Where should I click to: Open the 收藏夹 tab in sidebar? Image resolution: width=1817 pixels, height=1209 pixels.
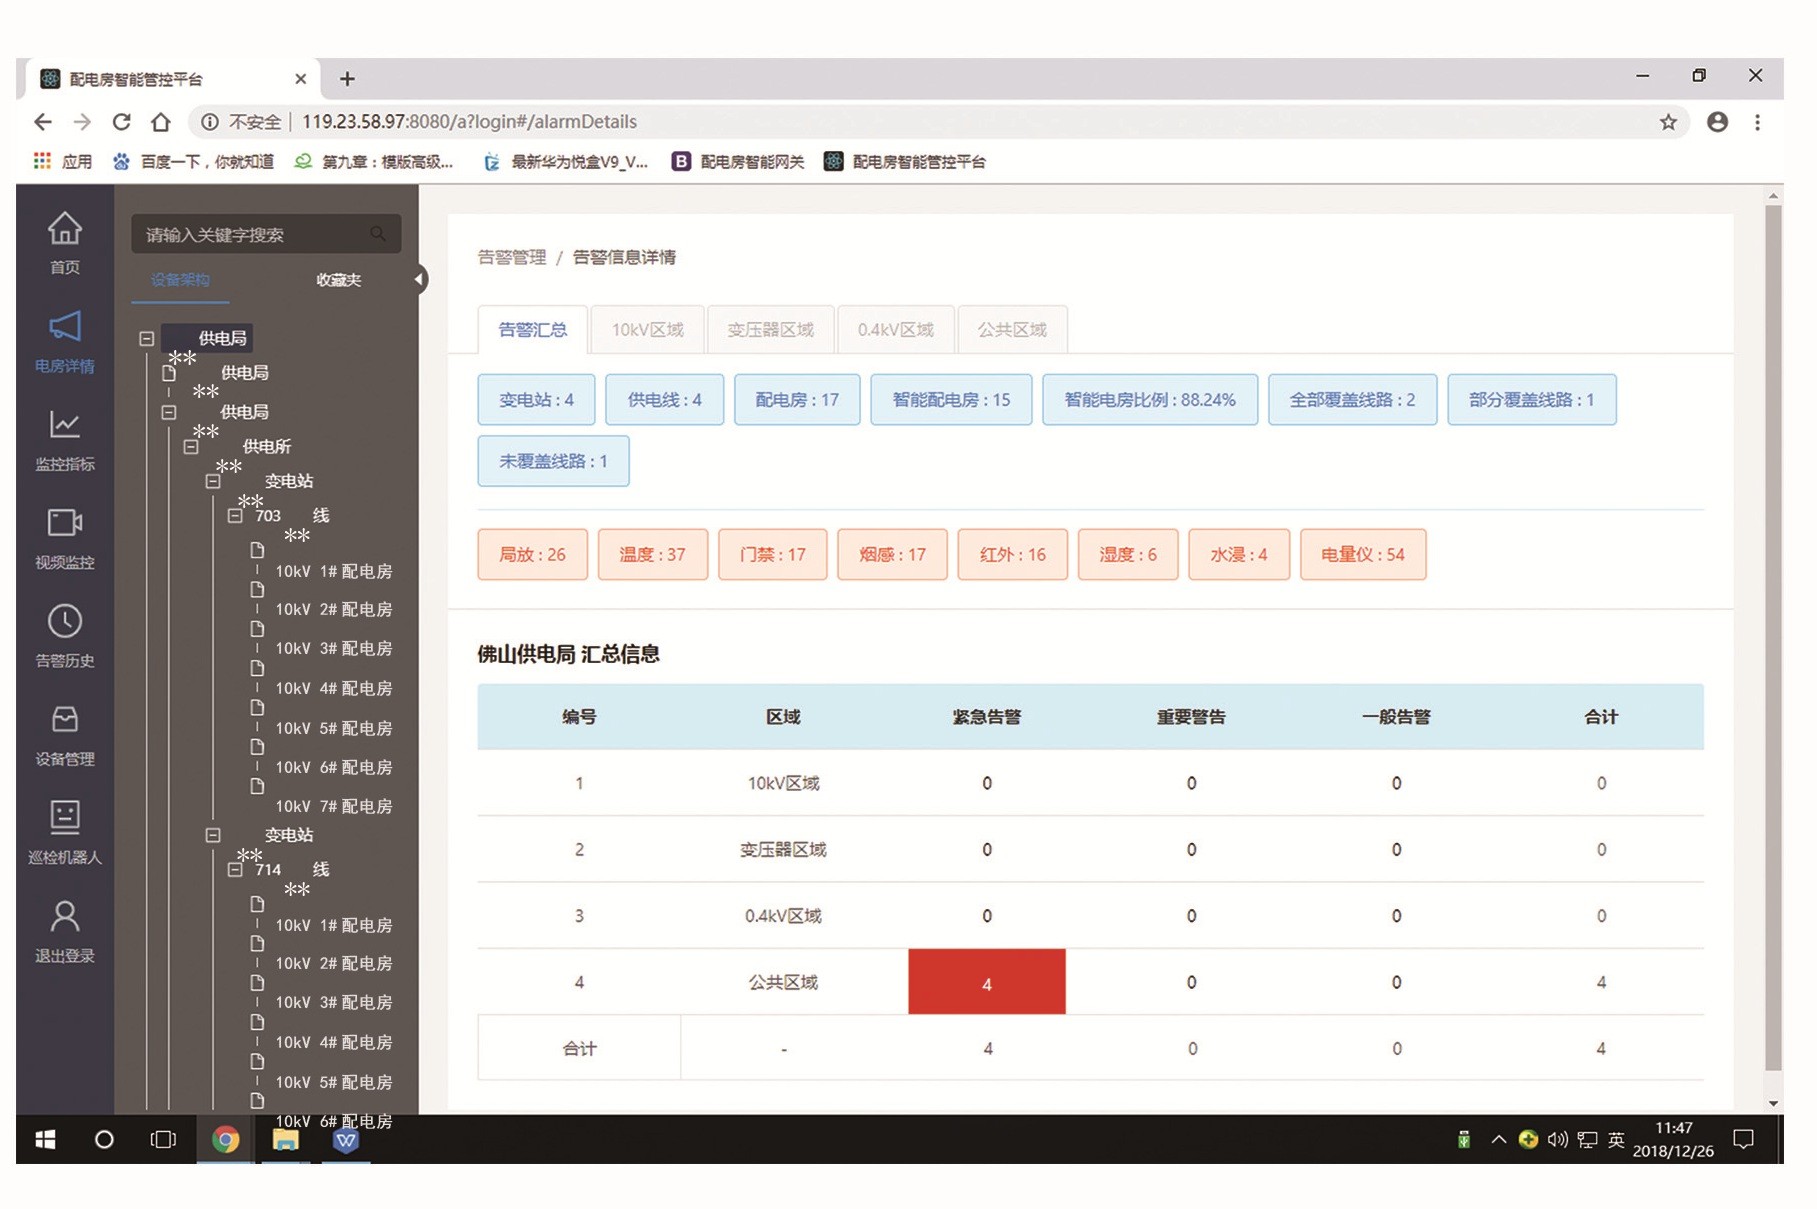pos(338,280)
